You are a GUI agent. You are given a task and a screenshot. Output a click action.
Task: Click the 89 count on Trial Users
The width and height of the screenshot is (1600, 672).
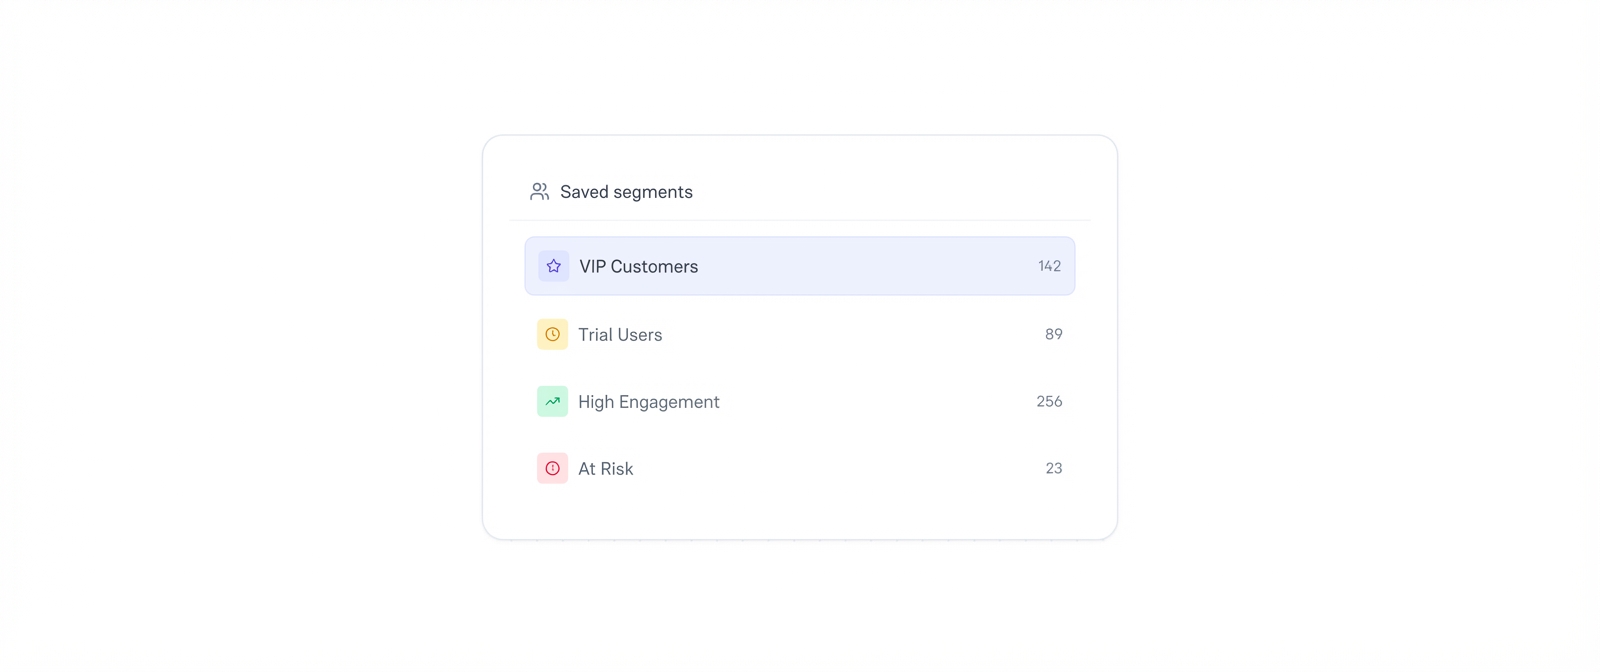pos(1053,334)
